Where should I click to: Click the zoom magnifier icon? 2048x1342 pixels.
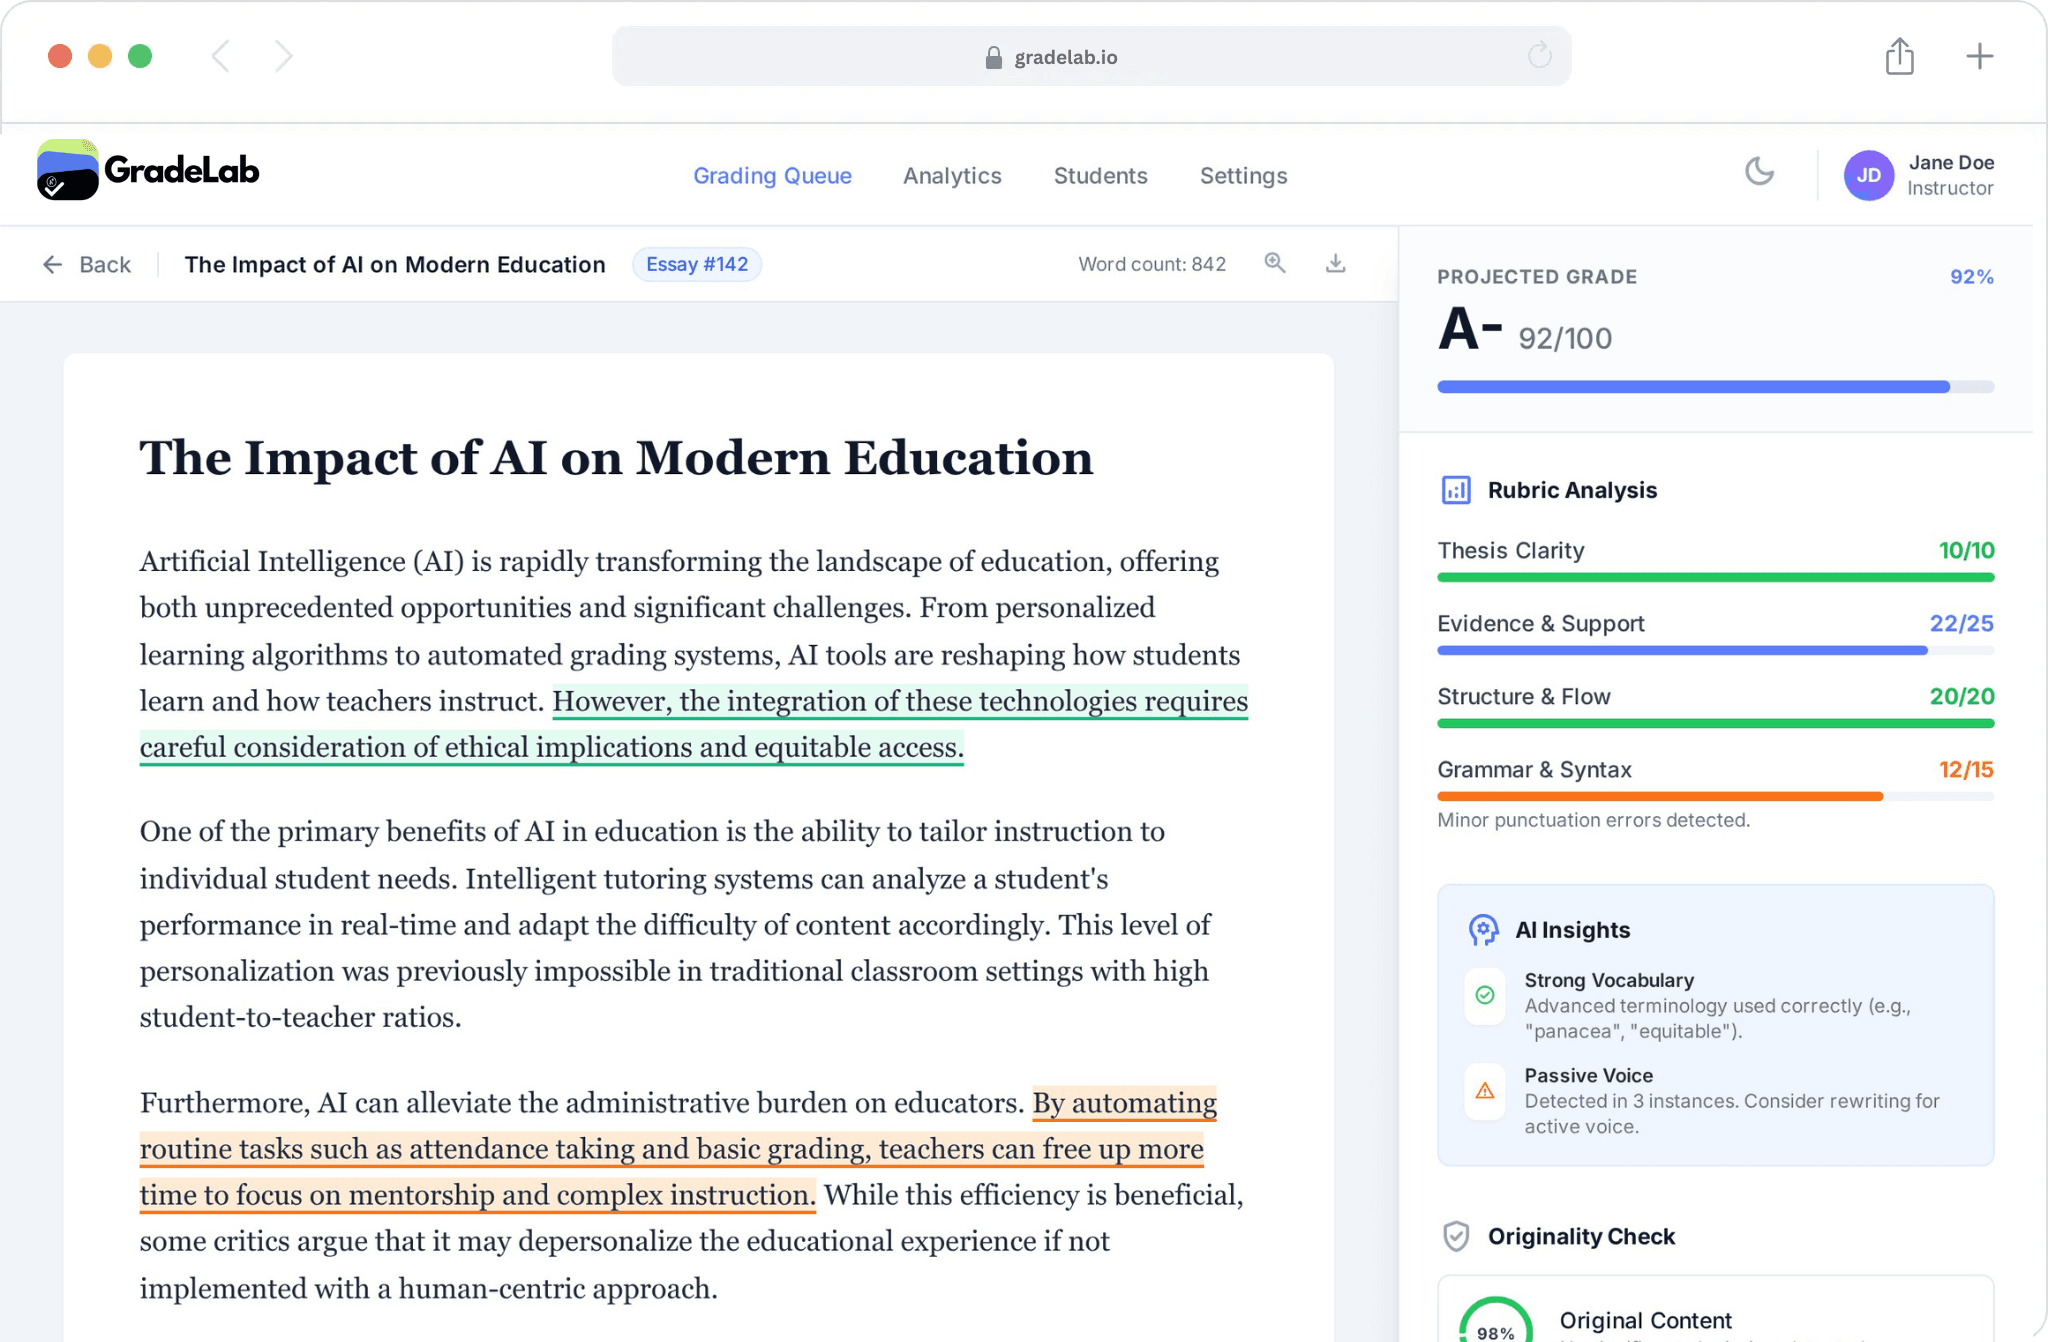pos(1274,263)
